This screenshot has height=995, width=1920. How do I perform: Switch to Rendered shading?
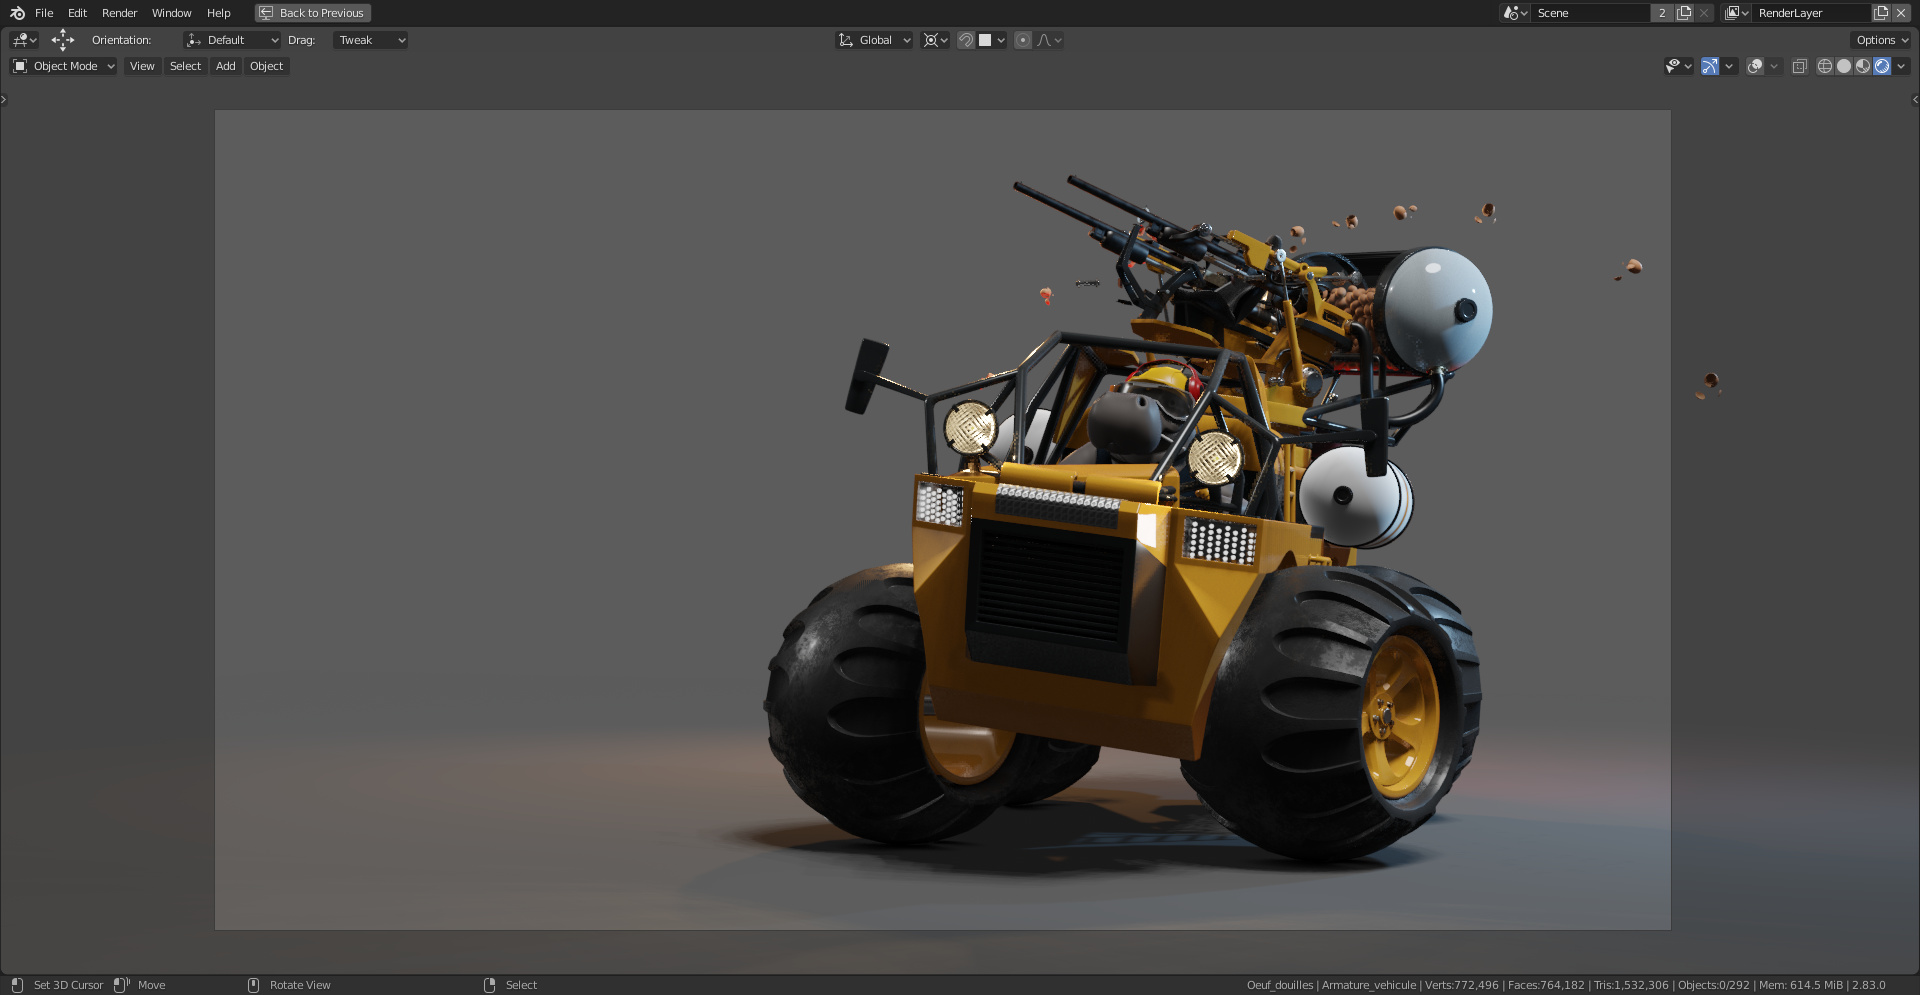point(1882,66)
